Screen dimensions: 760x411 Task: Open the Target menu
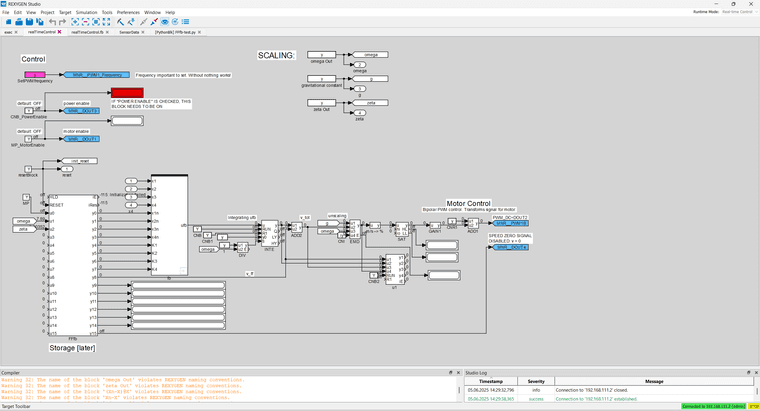pos(65,12)
